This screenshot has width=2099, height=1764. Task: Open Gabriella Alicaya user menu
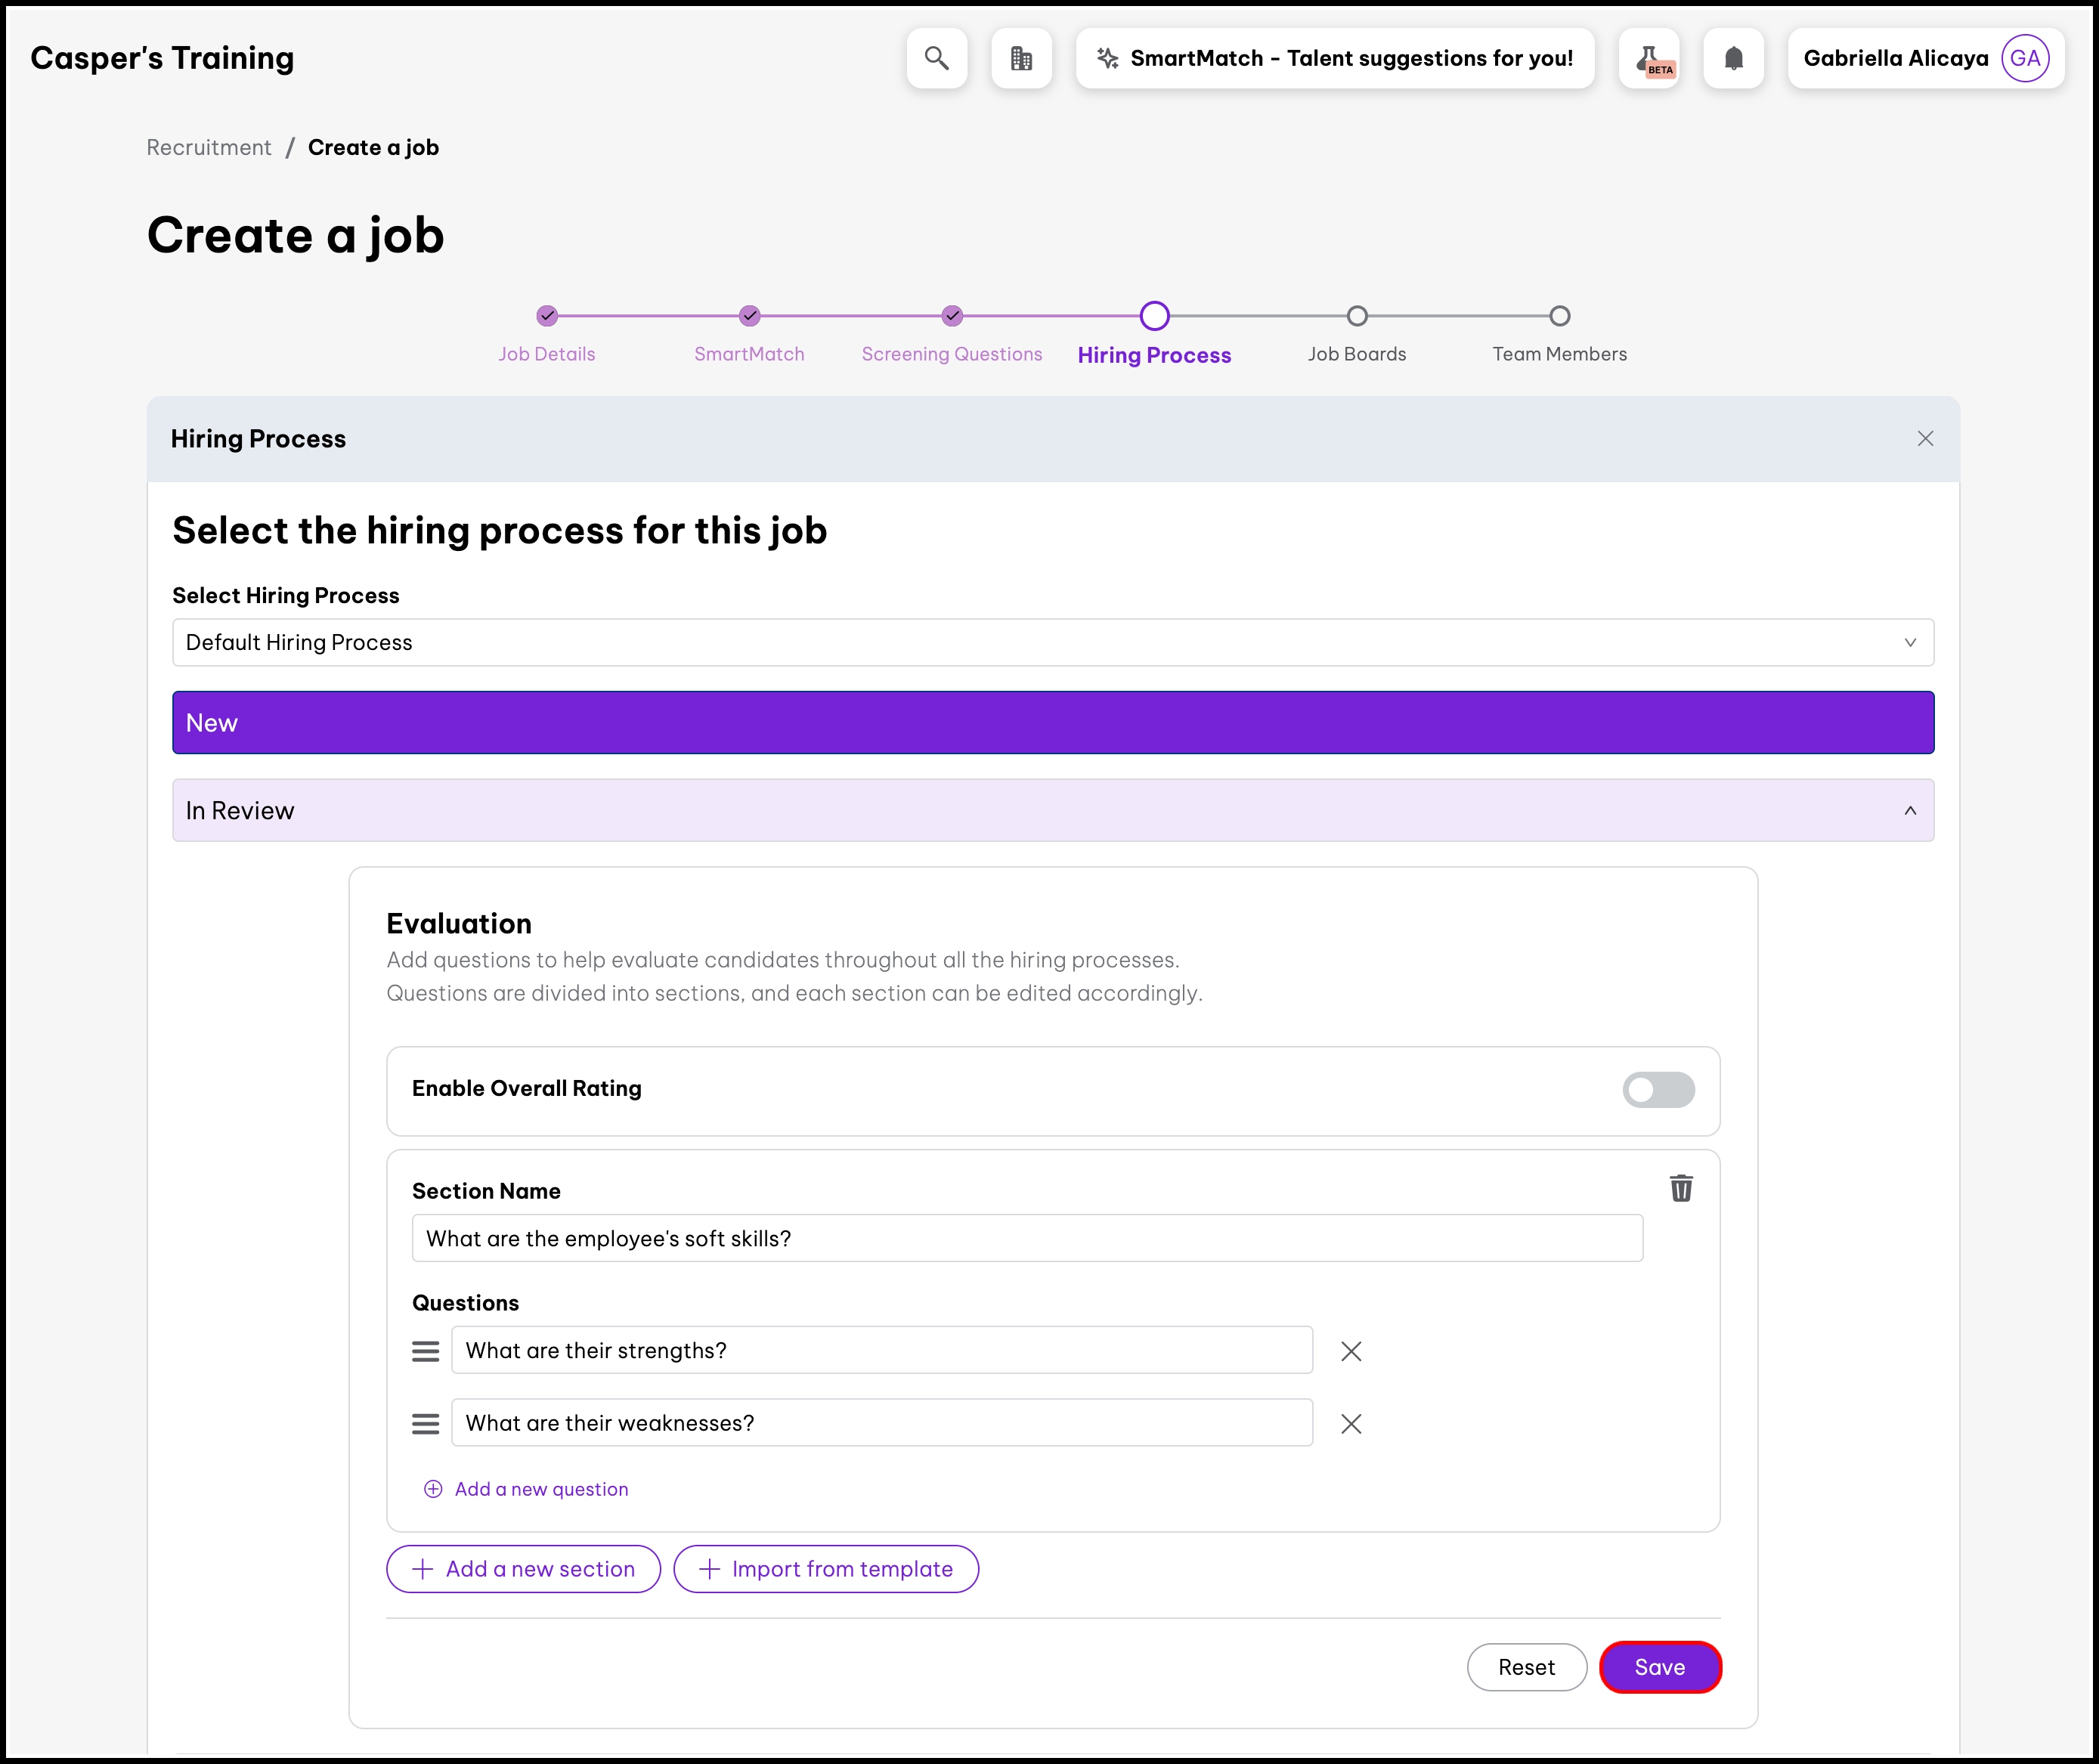click(x=1925, y=58)
